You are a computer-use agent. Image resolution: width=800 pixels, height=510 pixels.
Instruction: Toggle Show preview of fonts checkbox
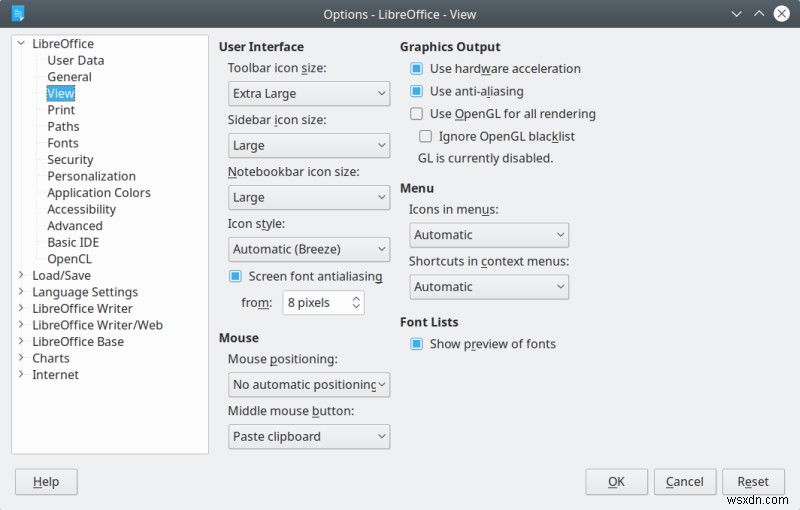tap(416, 344)
